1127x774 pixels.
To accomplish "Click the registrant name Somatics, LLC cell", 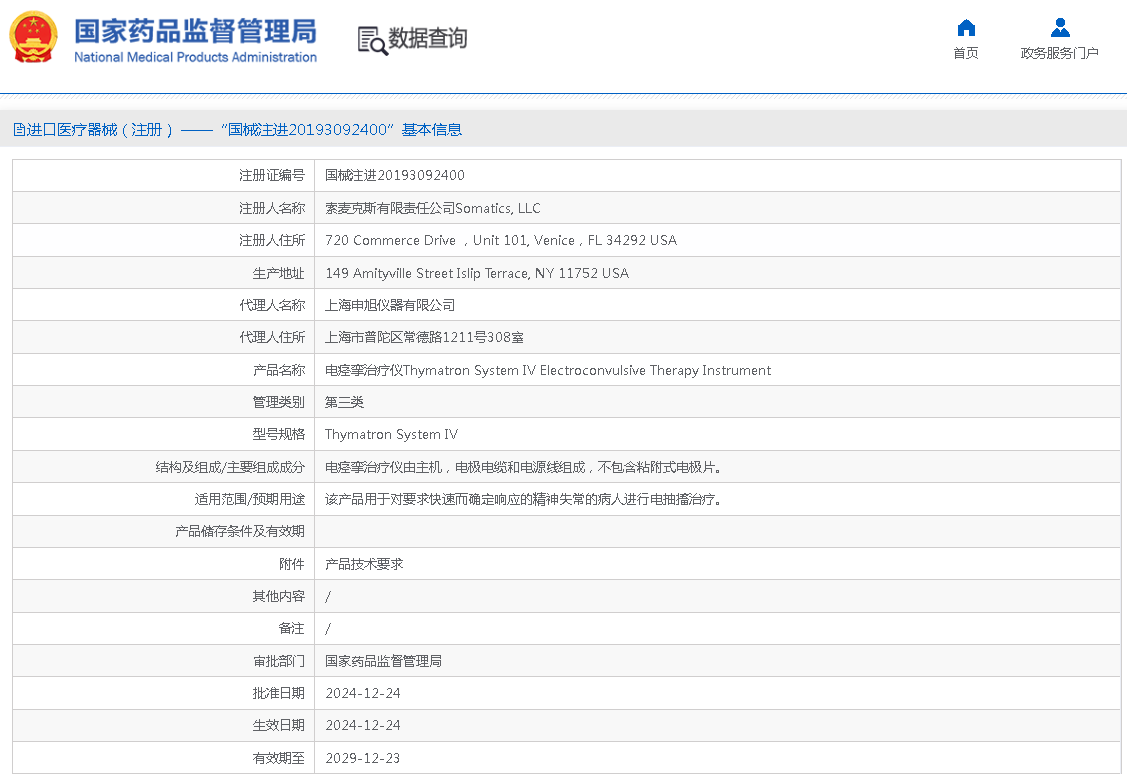I will point(432,208).
